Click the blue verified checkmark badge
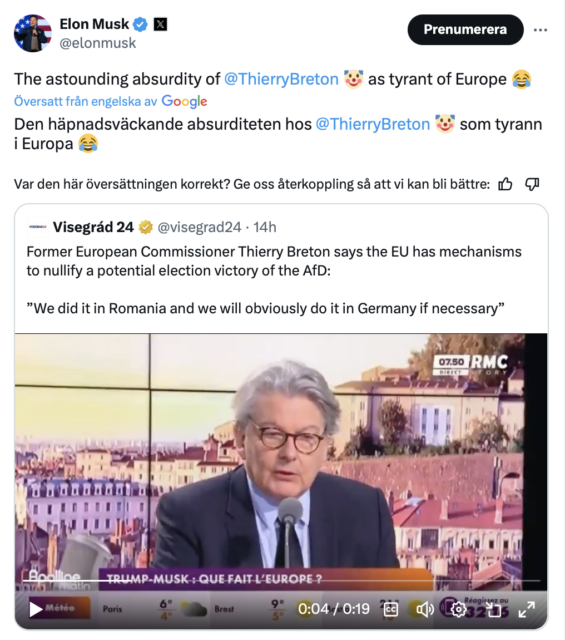 (x=141, y=24)
